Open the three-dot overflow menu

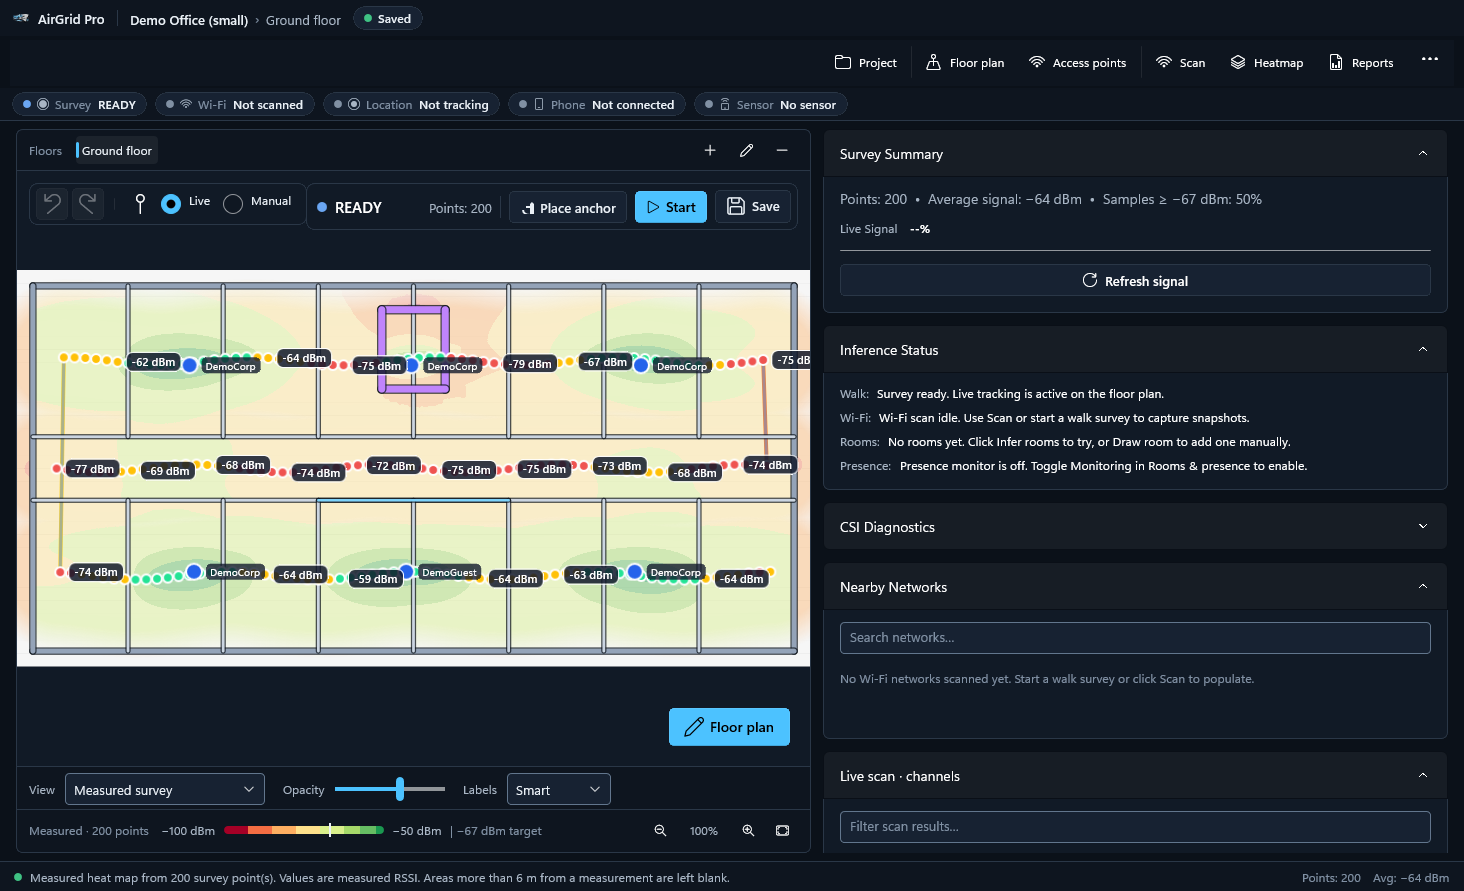1430,59
